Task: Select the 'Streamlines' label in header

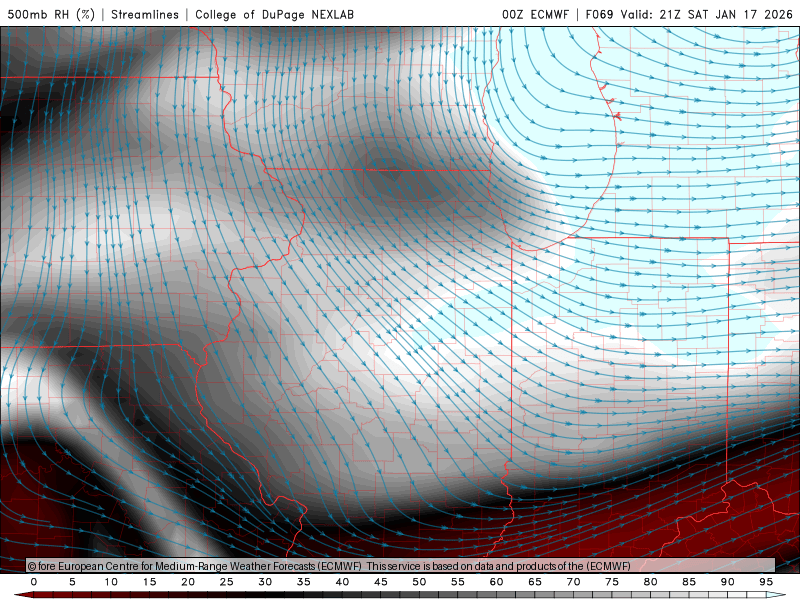Action: click(x=145, y=14)
